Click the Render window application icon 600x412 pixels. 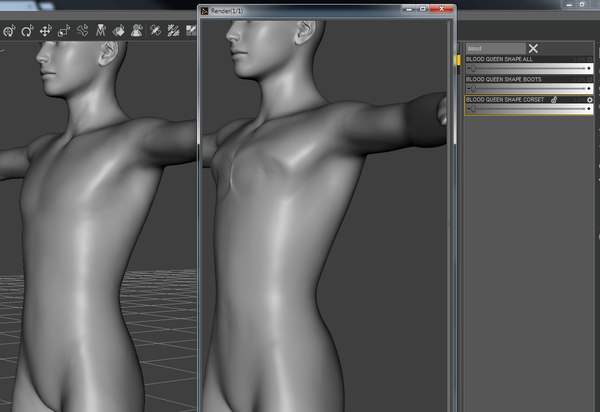click(205, 11)
